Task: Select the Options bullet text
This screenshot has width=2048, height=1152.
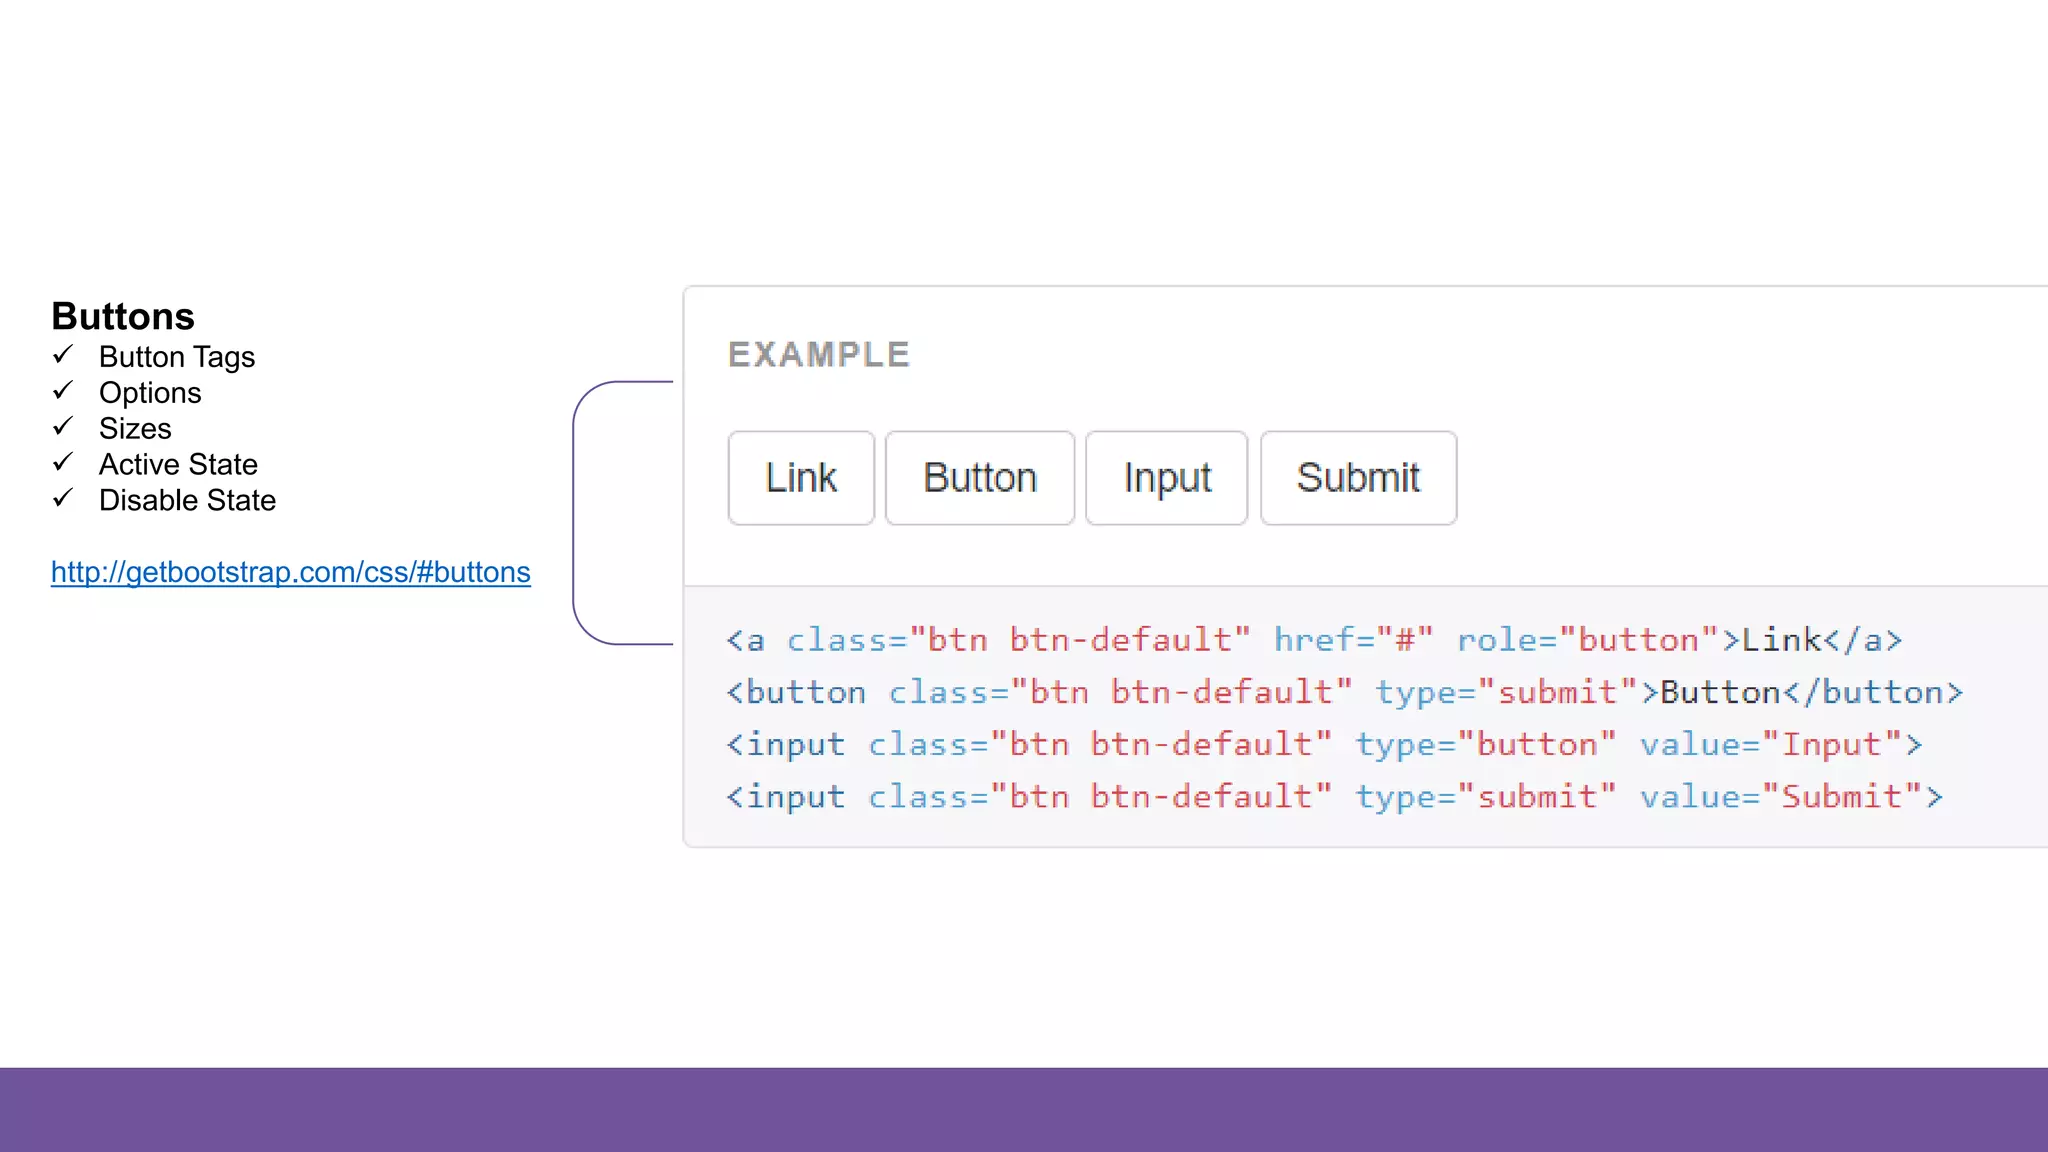Action: 150,393
